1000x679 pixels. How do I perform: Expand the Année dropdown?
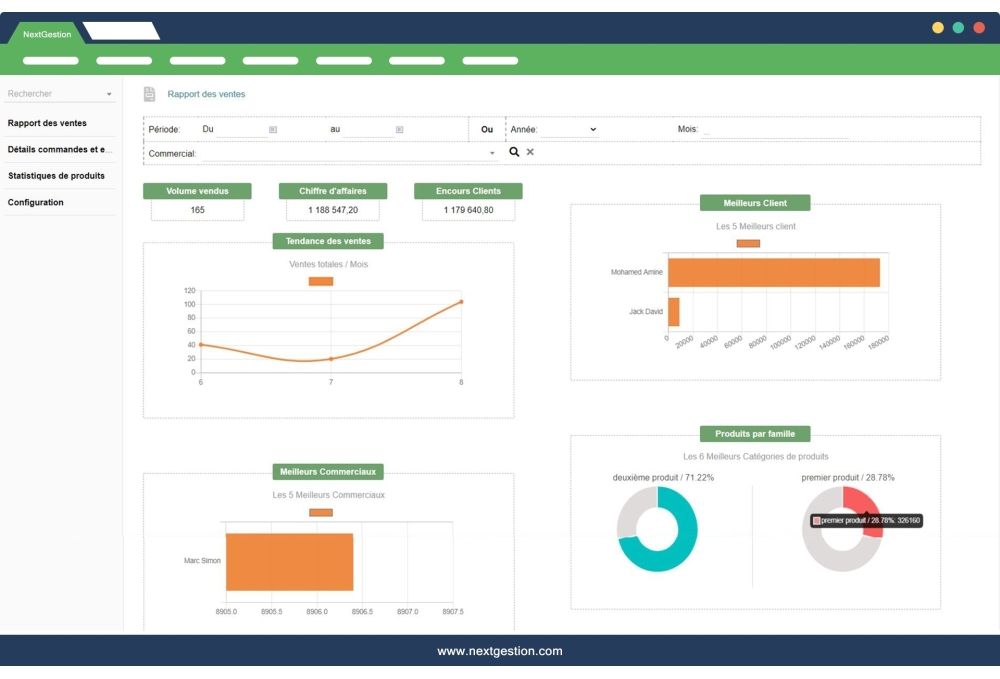coord(592,129)
